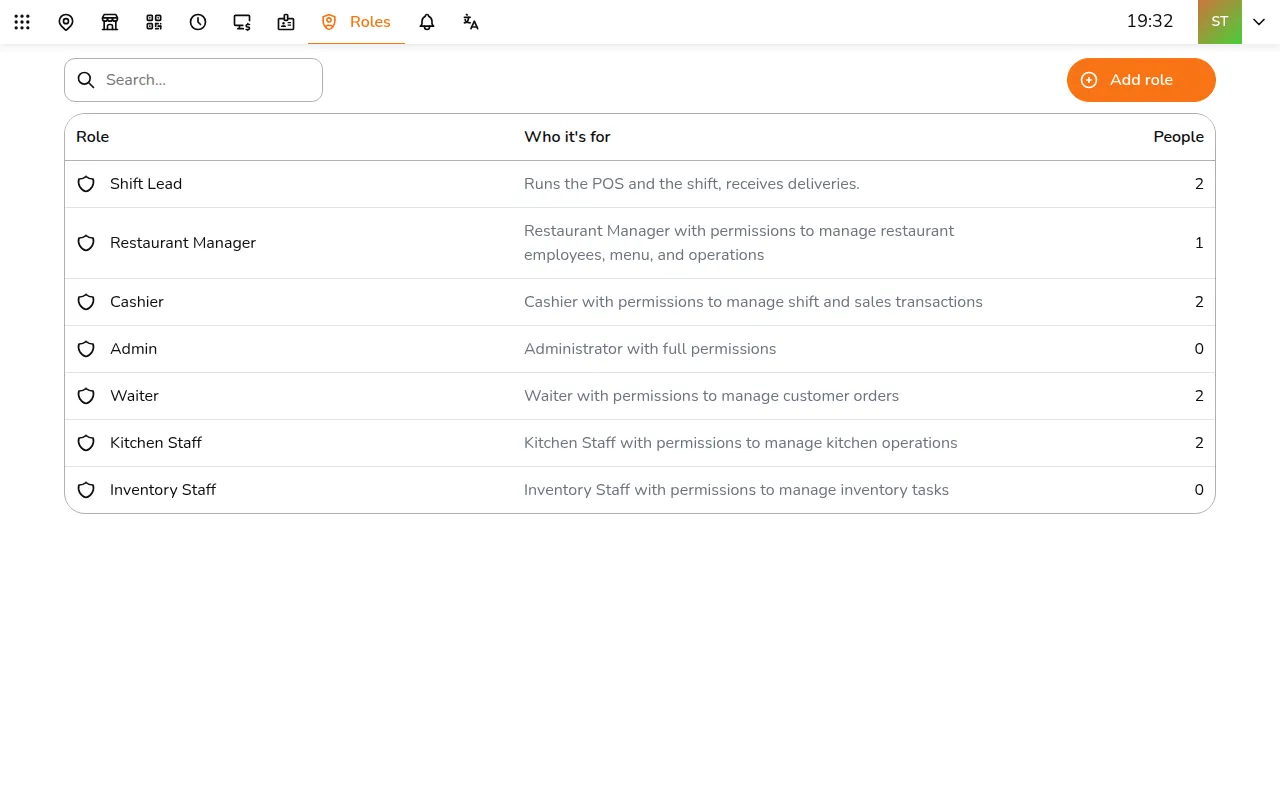Expand the user menu chevron

(1260, 22)
